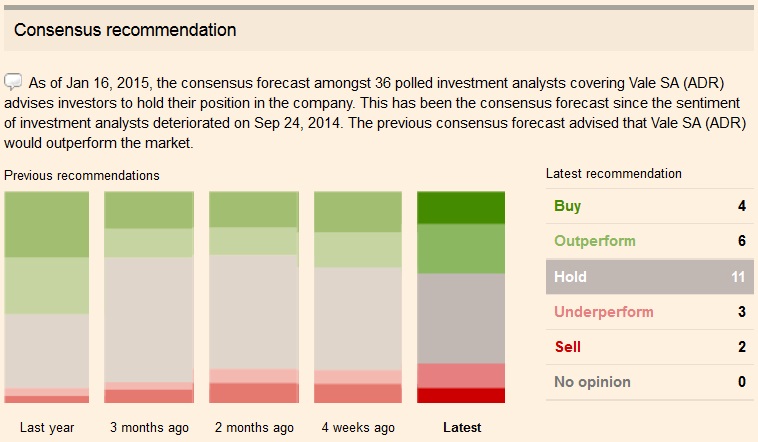The width and height of the screenshot is (758, 442).
Task: Click the speech bubble icon beside the summary
Action: coord(13,81)
